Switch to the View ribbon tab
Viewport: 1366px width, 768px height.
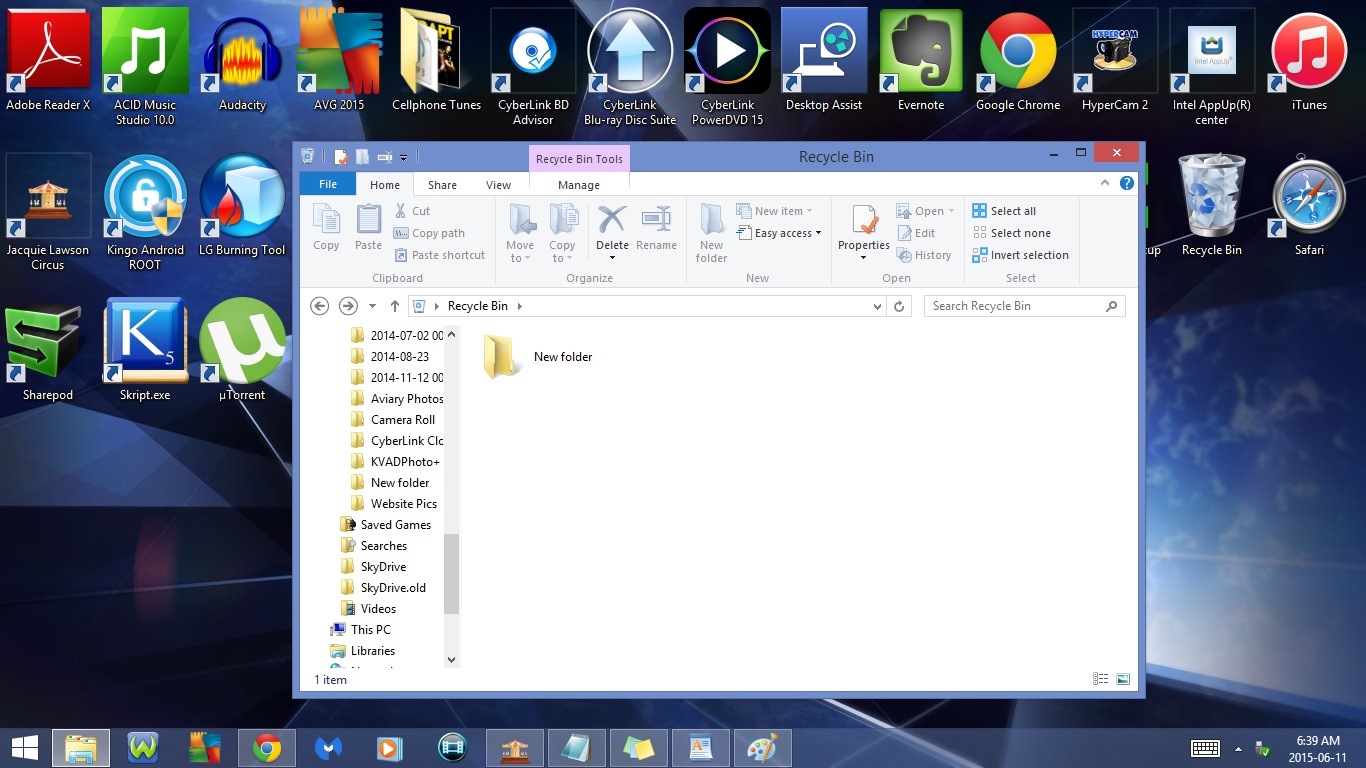pyautogui.click(x=498, y=185)
